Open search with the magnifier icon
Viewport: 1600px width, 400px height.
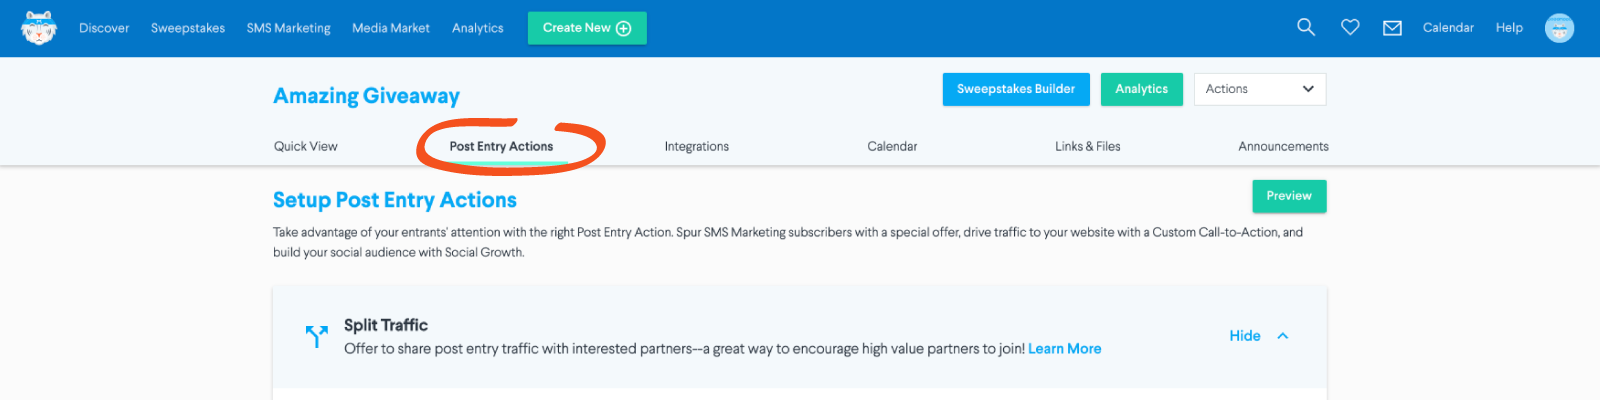pyautogui.click(x=1306, y=27)
